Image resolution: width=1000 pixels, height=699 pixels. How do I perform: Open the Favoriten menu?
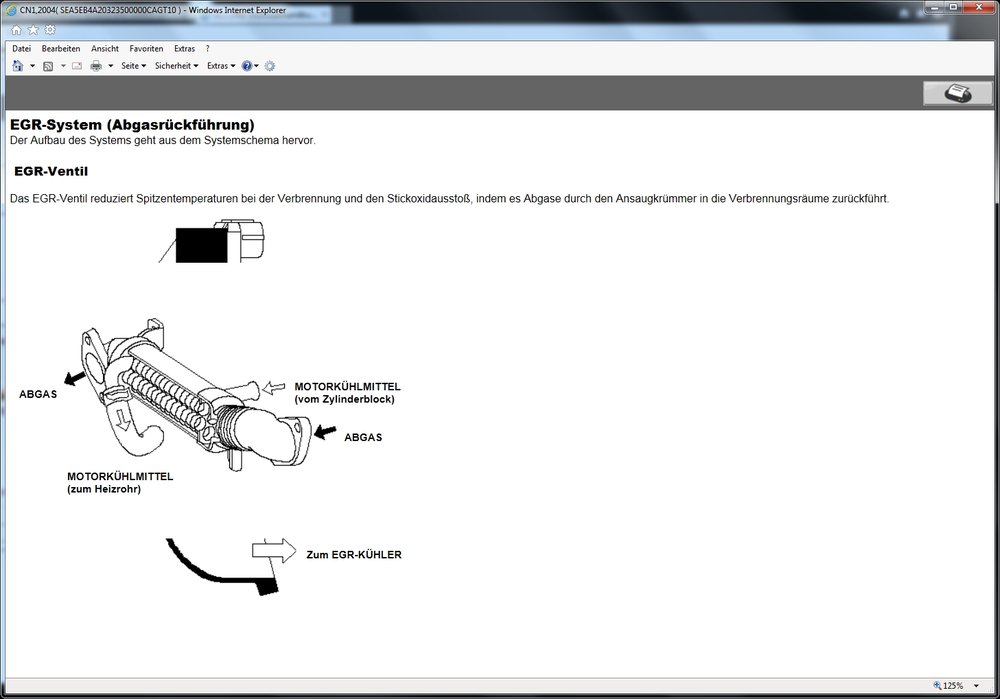pos(146,48)
